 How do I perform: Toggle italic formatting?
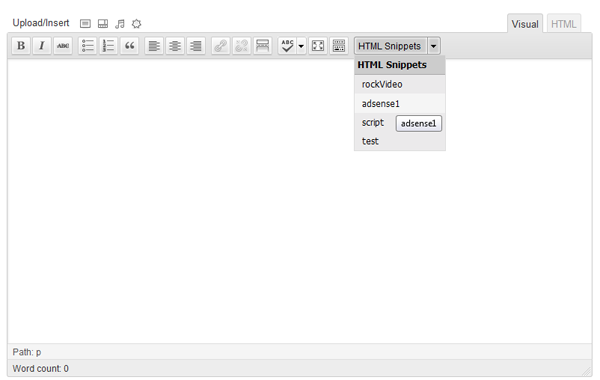pyautogui.click(x=42, y=46)
